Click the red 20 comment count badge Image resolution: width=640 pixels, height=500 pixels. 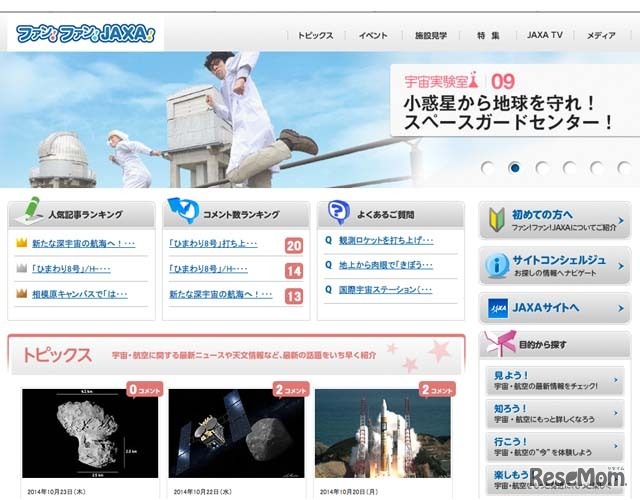pos(294,246)
